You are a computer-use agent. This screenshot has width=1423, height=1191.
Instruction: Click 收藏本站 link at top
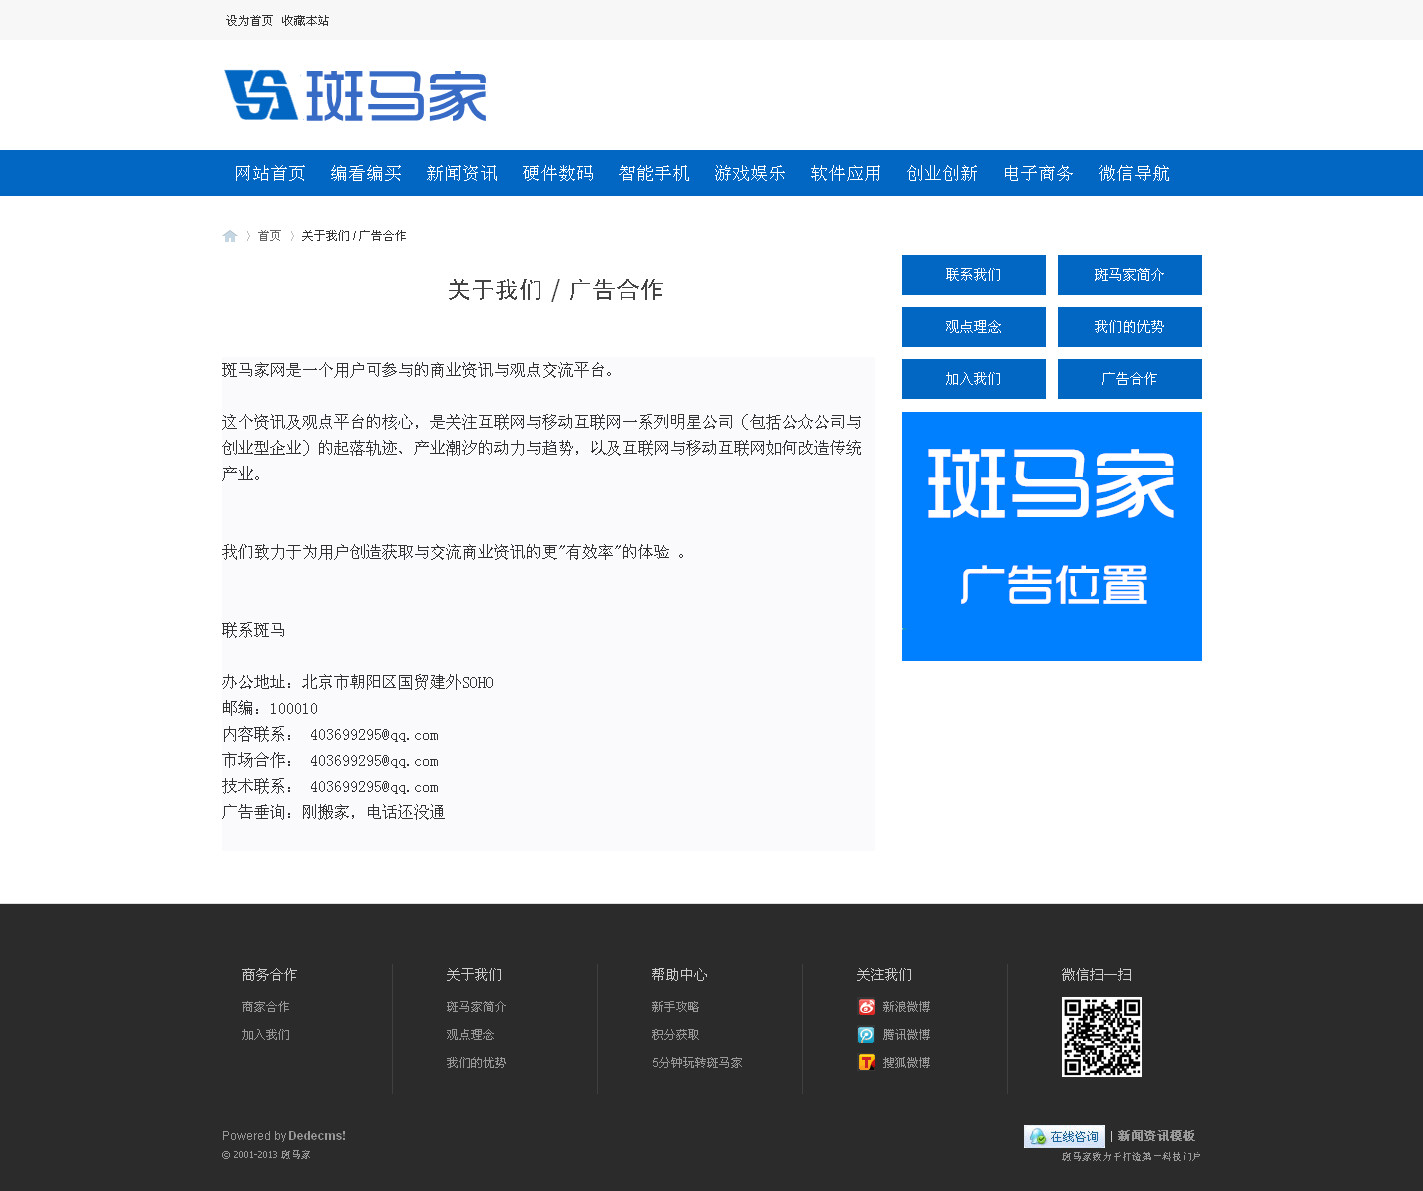click(x=305, y=21)
